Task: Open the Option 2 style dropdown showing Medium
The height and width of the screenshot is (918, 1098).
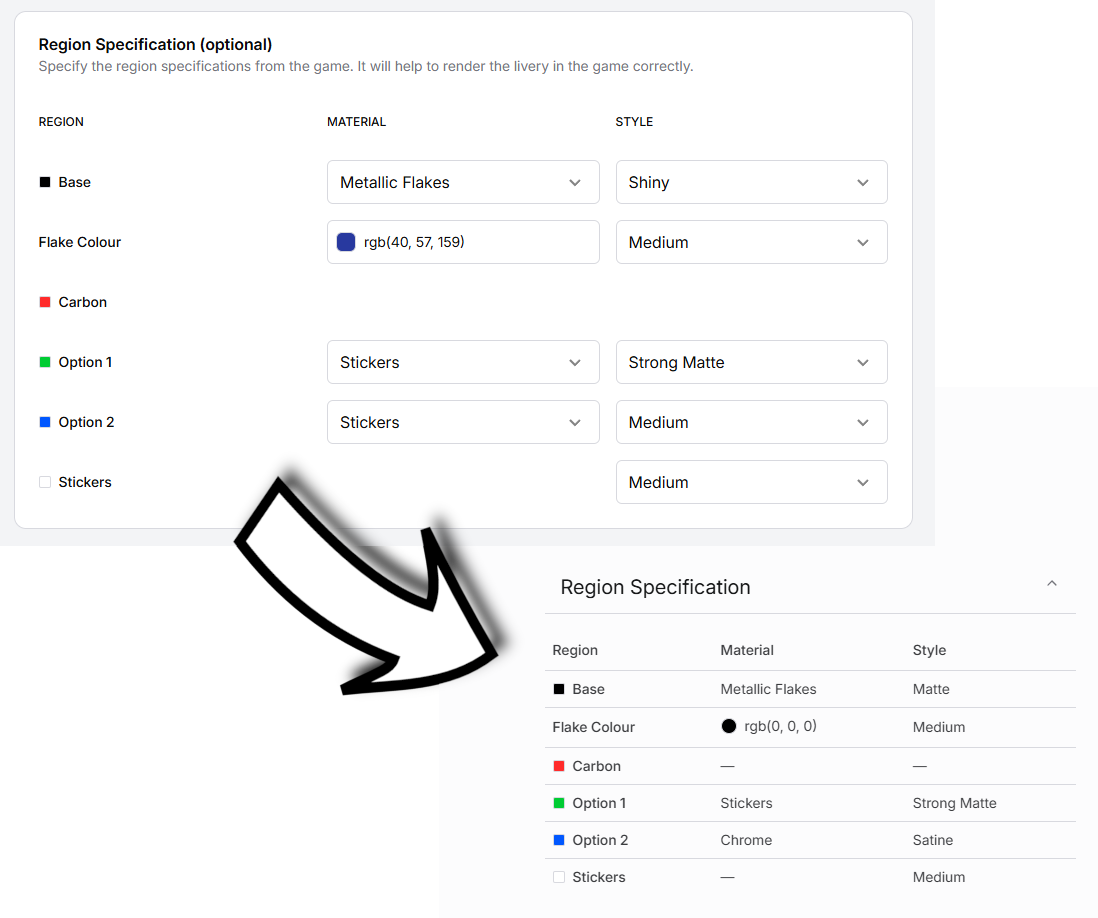Action: [751, 422]
